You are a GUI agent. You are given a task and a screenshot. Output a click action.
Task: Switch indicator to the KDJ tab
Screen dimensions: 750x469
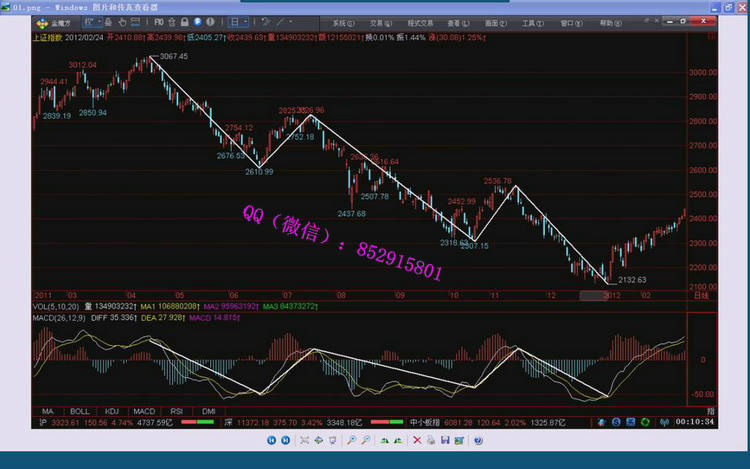112,411
